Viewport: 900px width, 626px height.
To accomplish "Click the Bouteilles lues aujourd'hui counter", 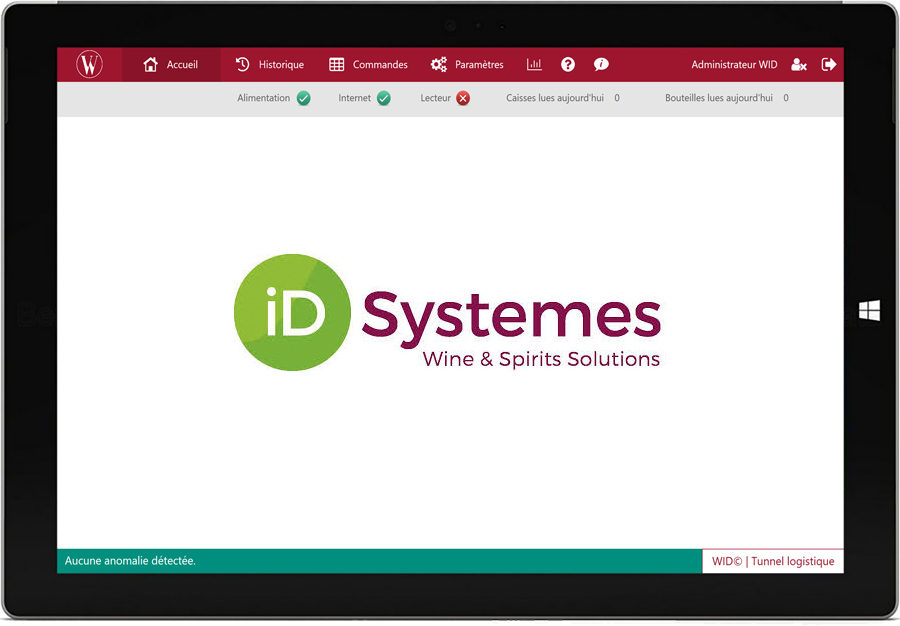I will point(727,98).
